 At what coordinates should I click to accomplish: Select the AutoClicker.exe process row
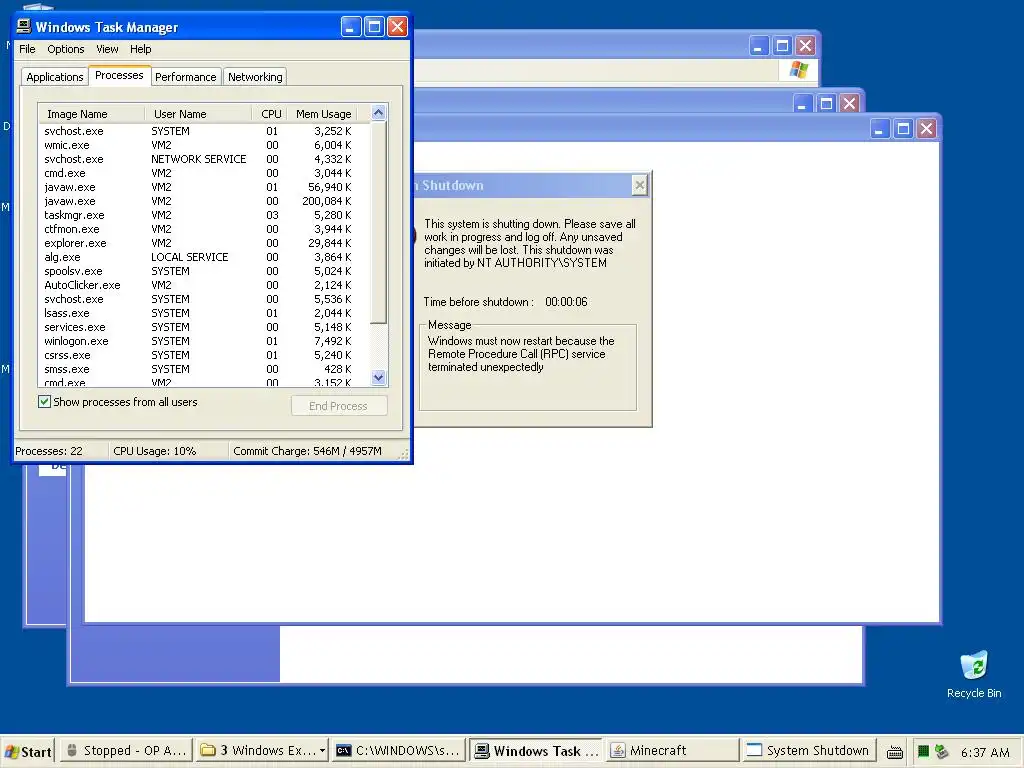[204, 285]
